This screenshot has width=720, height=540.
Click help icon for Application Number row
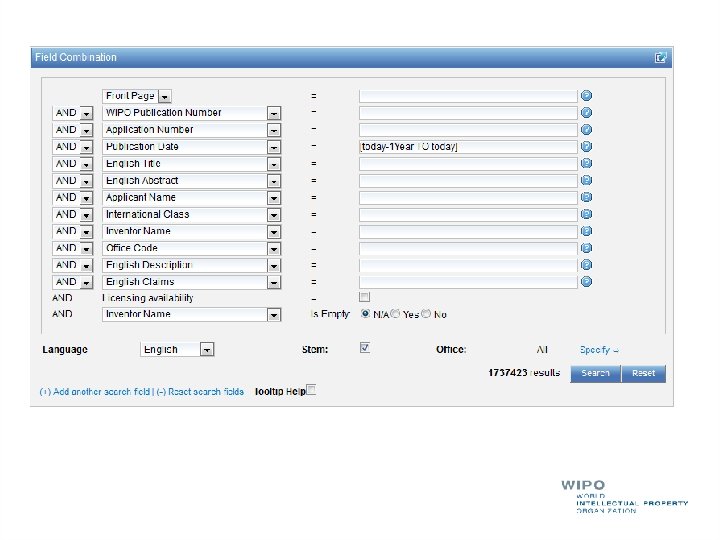(x=586, y=129)
